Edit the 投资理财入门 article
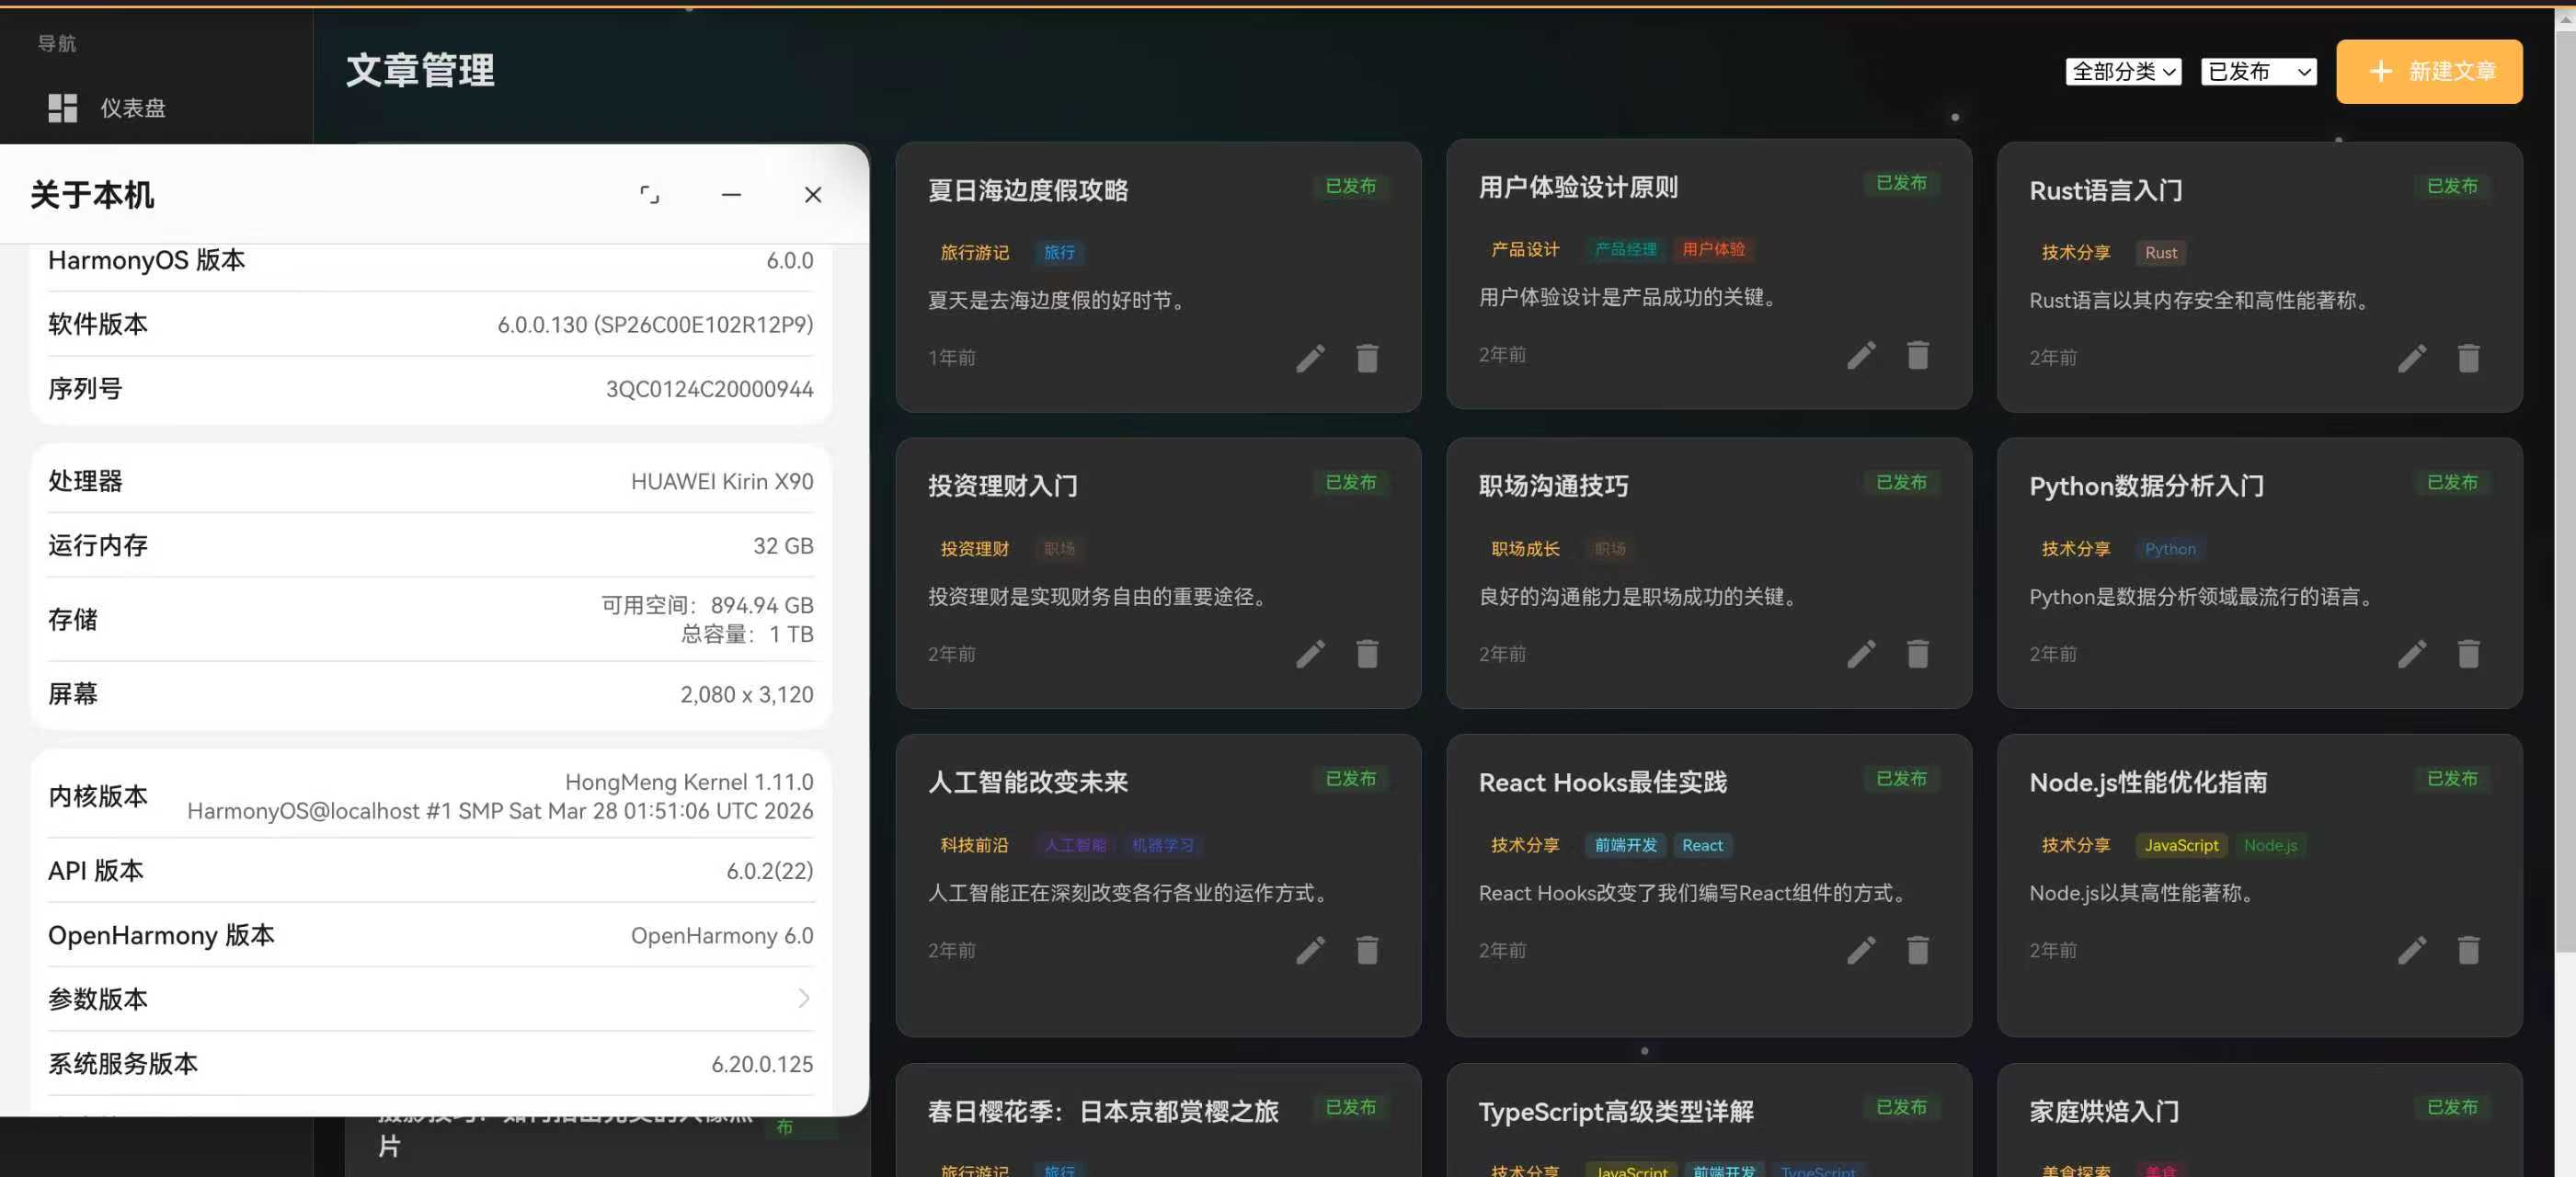 1310,654
